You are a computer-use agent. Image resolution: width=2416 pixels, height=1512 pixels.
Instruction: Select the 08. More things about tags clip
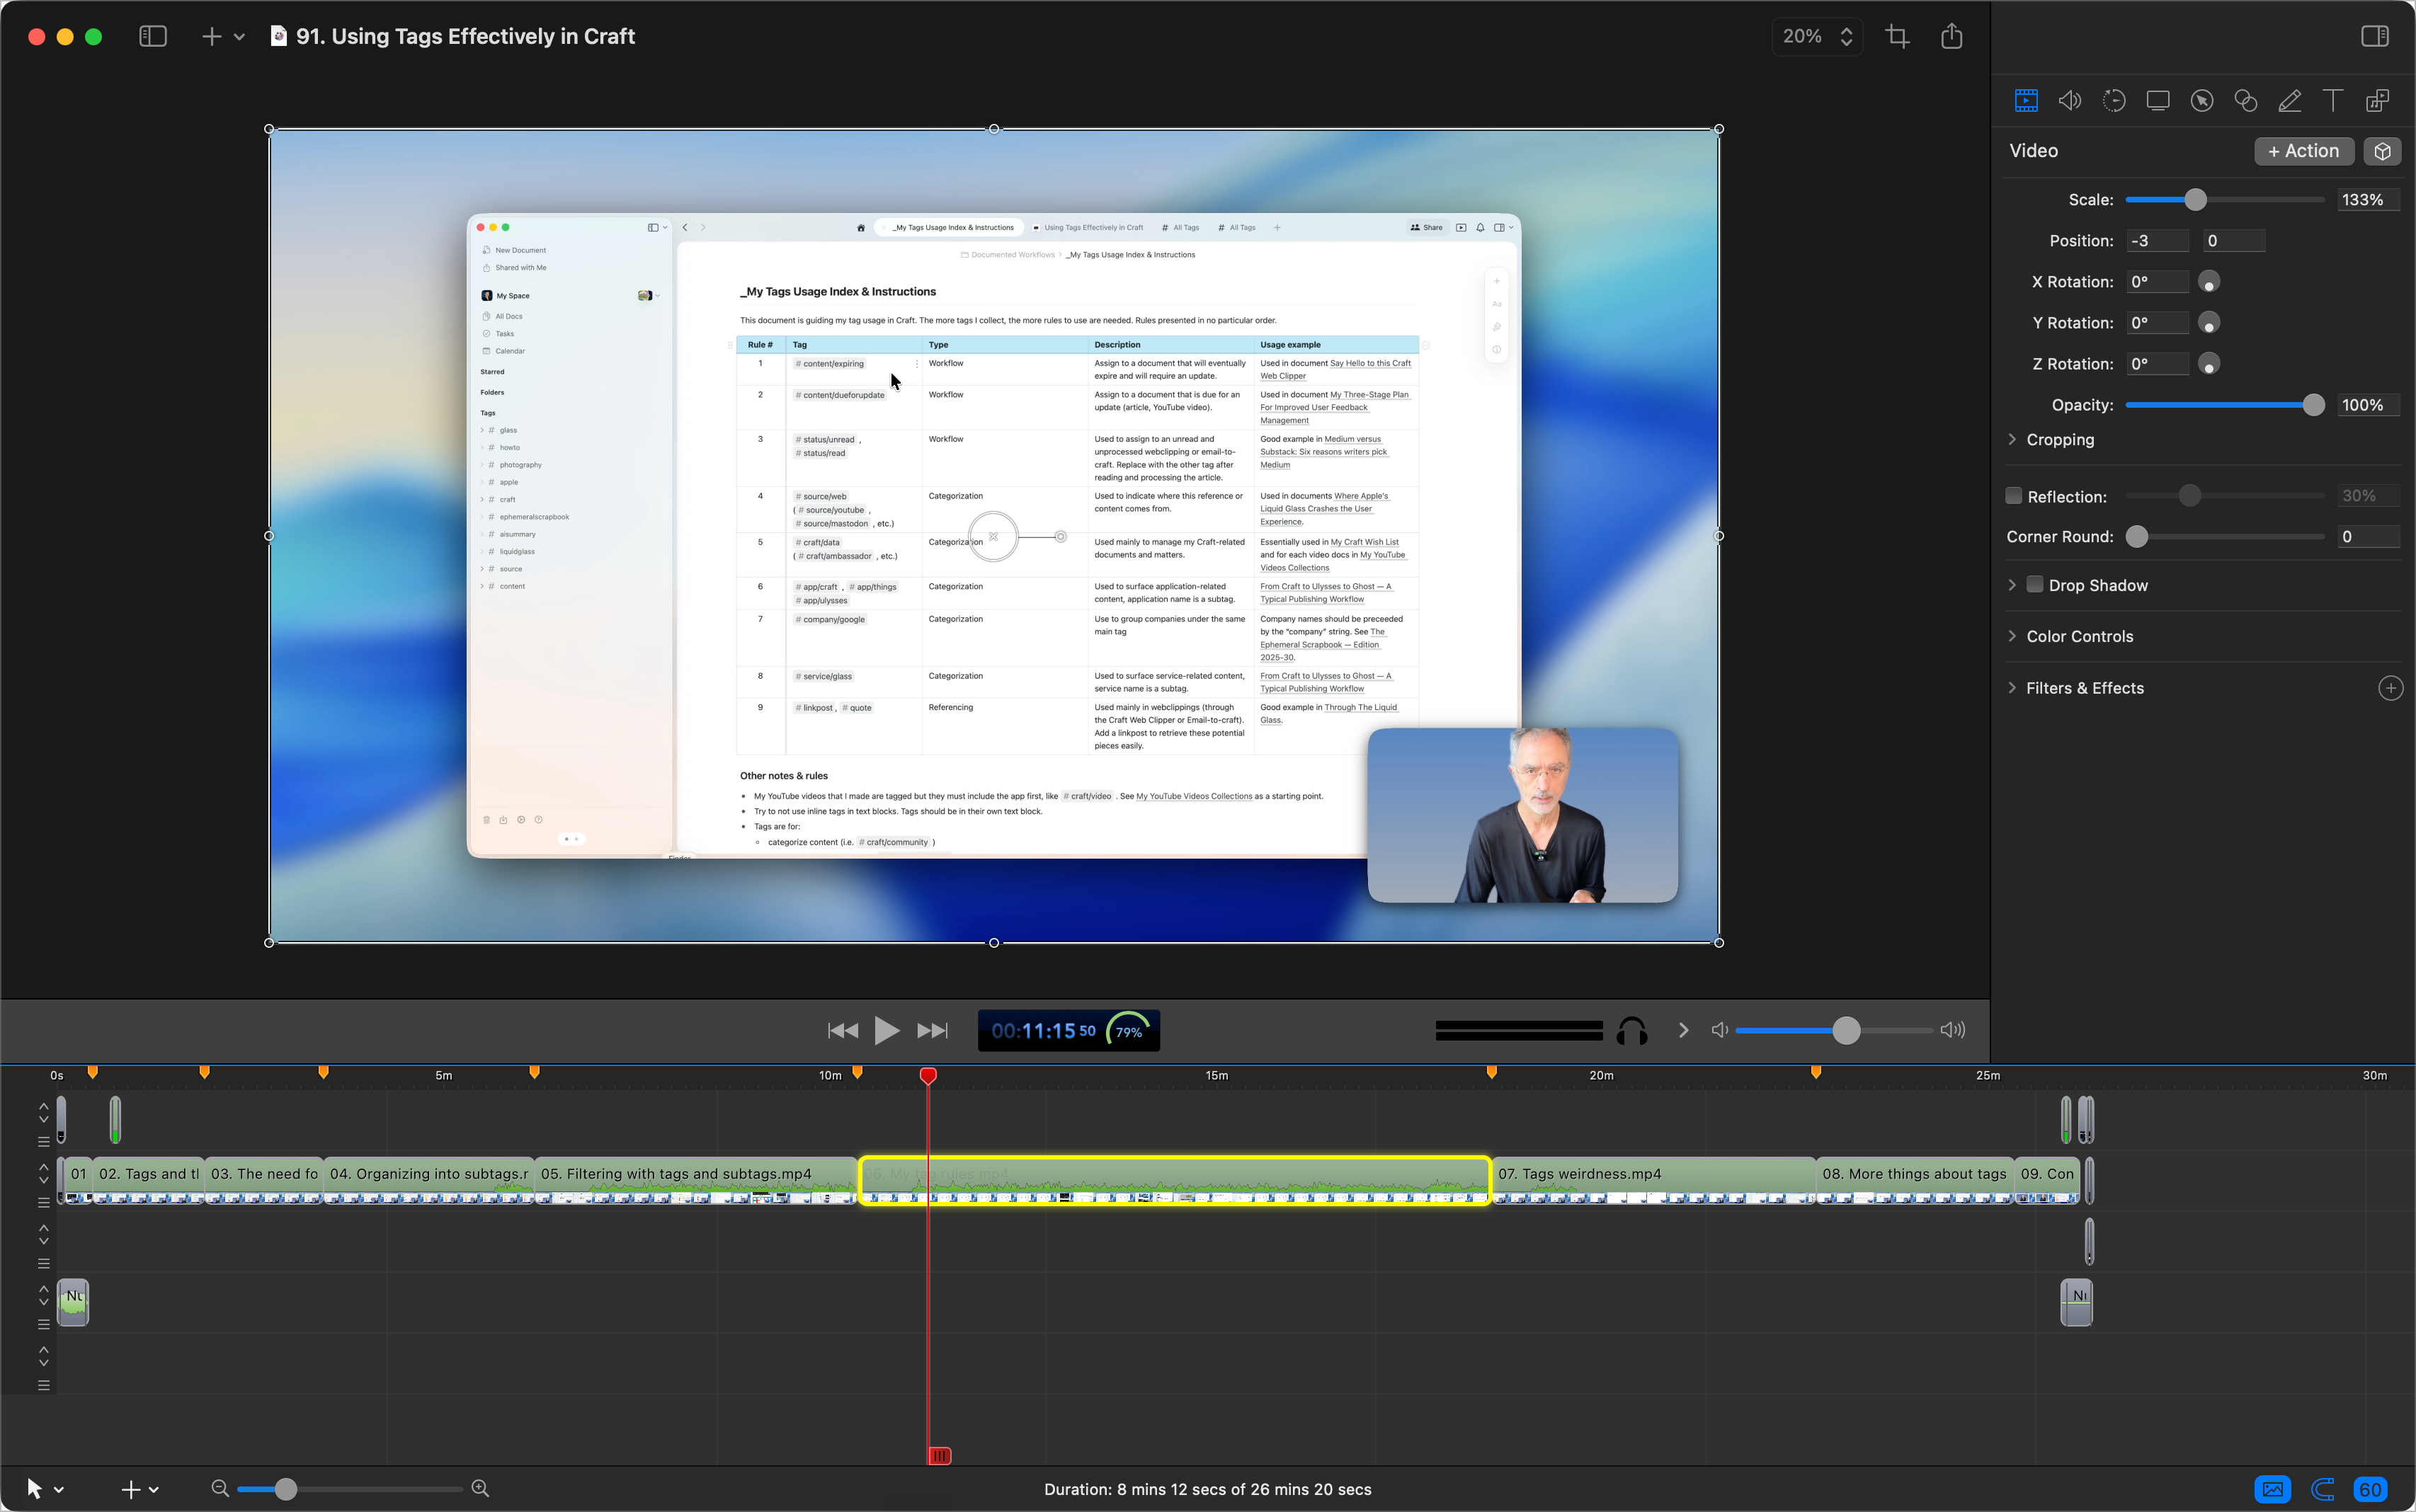tap(1915, 1181)
